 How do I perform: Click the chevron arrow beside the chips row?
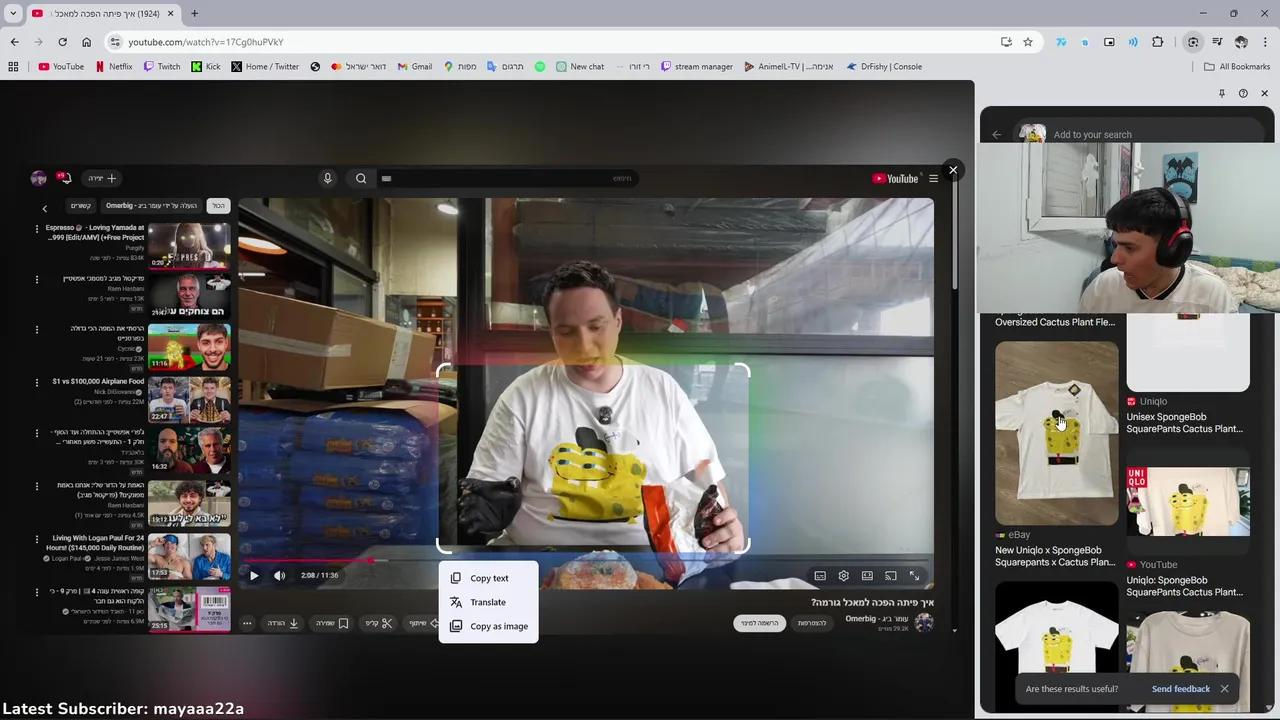(44, 208)
